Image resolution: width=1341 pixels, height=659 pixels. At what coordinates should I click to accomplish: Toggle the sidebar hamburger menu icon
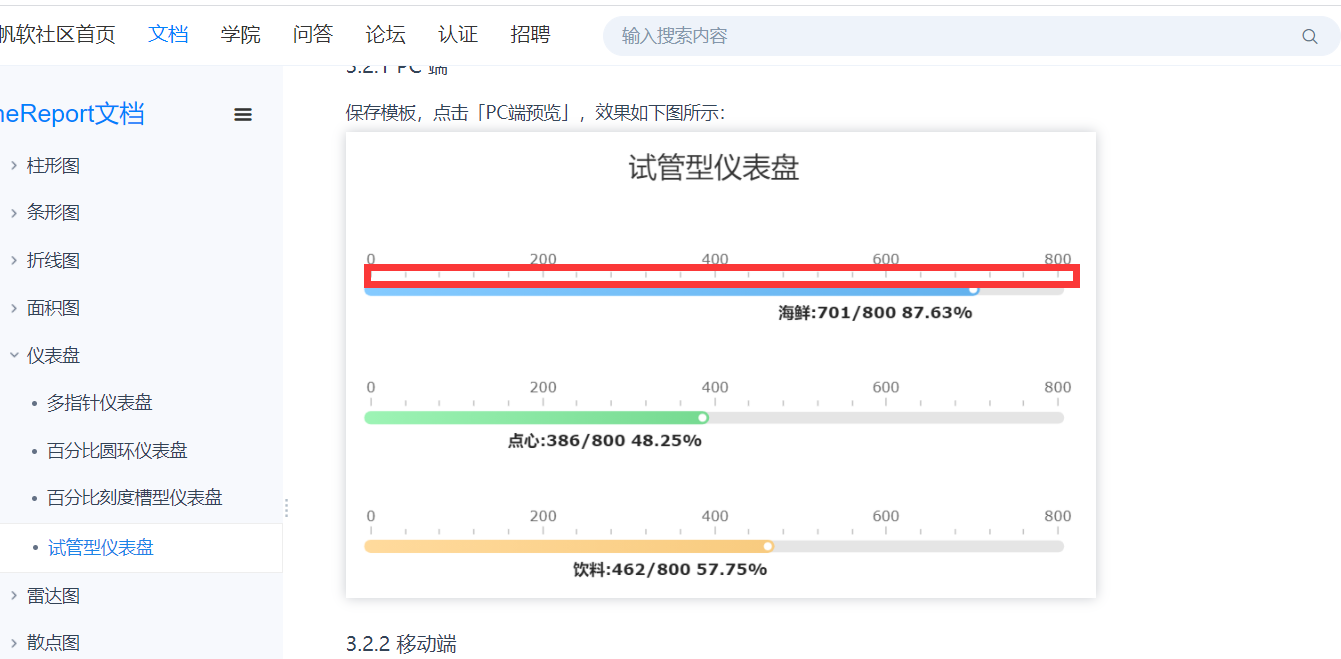click(x=243, y=115)
